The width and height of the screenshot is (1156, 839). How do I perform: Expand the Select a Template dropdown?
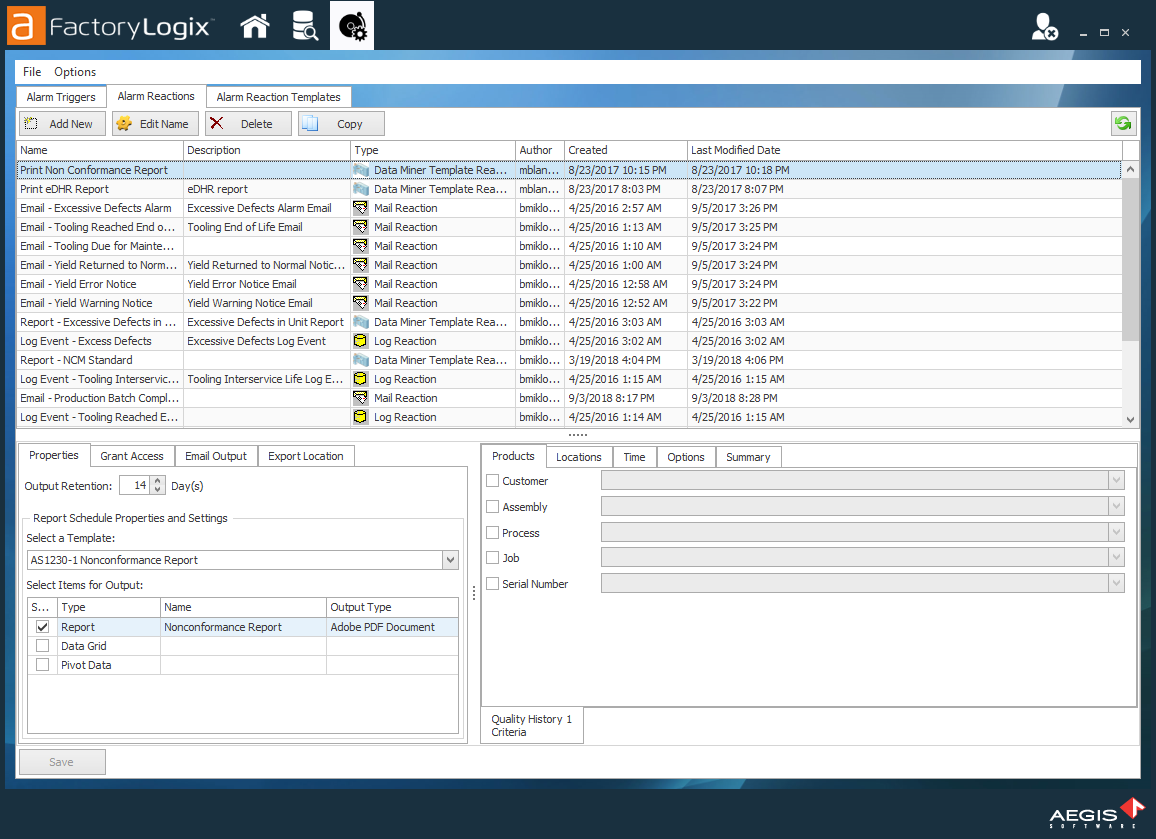click(450, 560)
